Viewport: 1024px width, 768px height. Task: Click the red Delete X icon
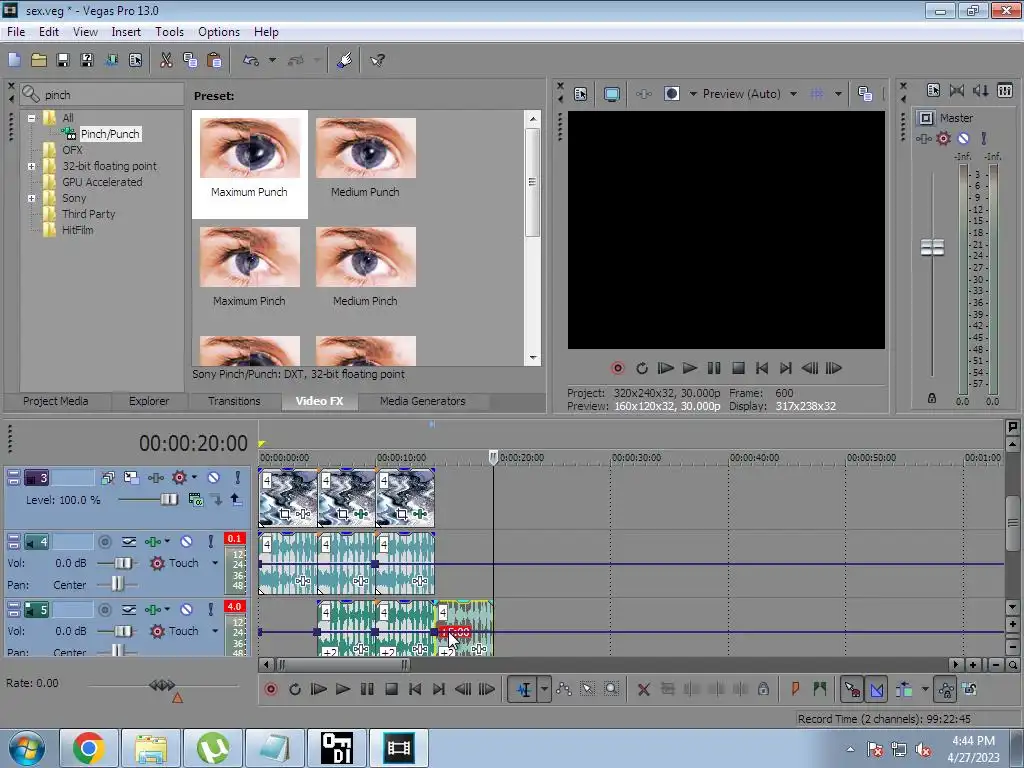pyautogui.click(x=643, y=689)
